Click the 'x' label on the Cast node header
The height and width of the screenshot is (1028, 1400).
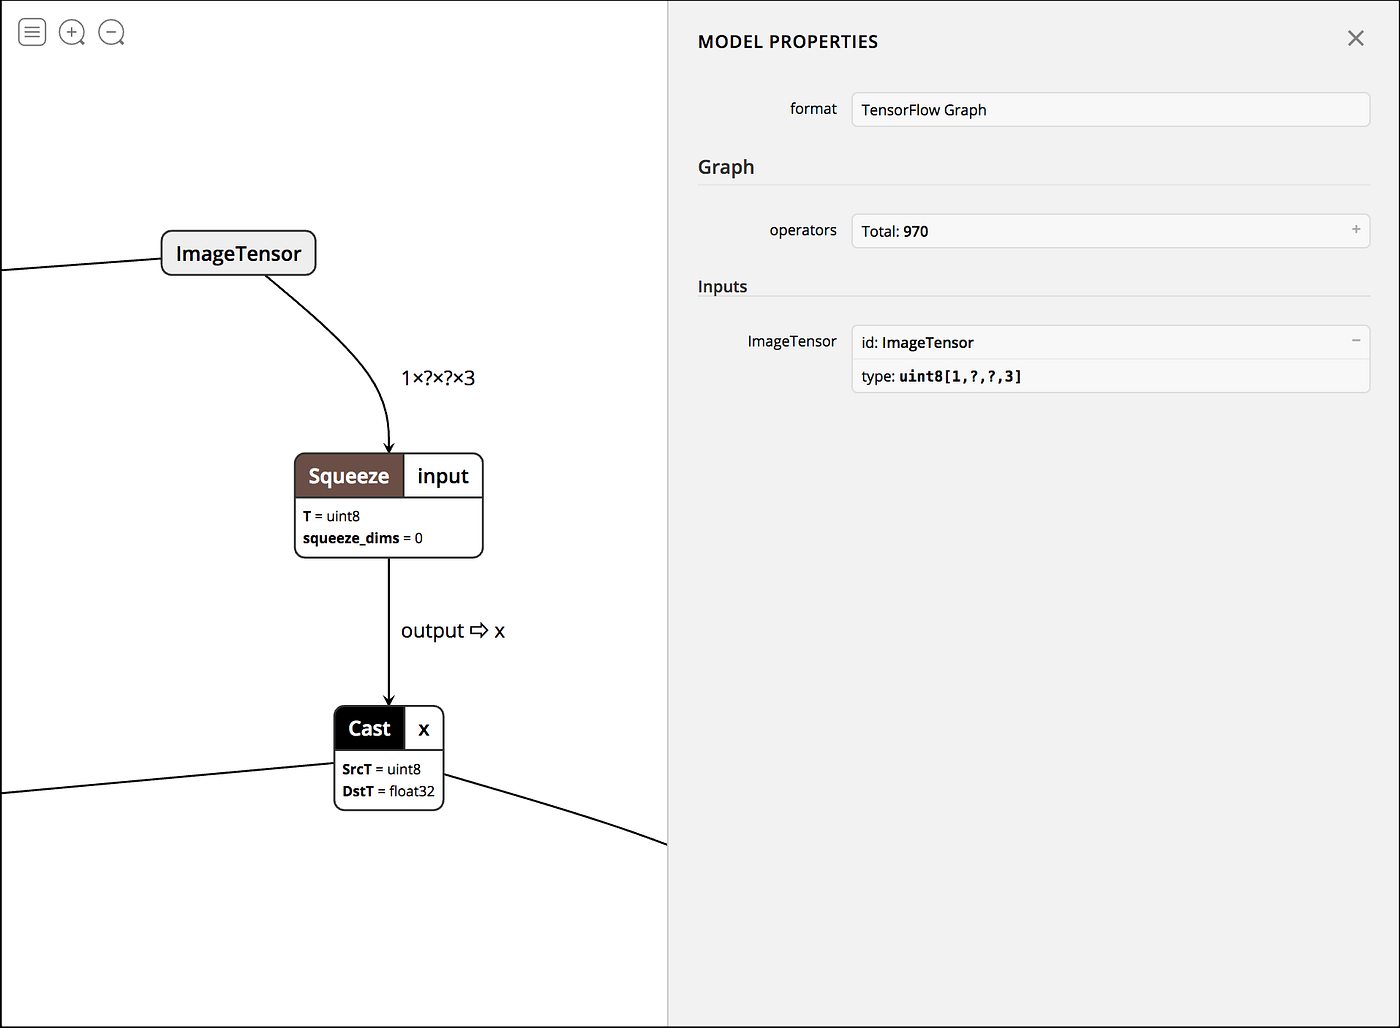pyautogui.click(x=422, y=728)
